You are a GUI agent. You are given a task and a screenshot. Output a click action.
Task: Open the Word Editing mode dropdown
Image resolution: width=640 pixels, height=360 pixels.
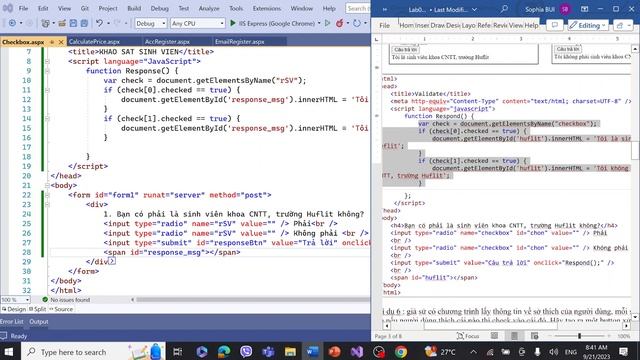(x=588, y=25)
